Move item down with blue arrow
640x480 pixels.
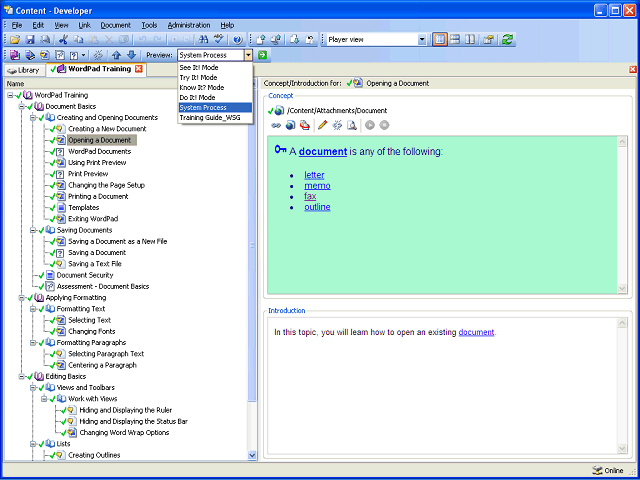click(x=131, y=55)
